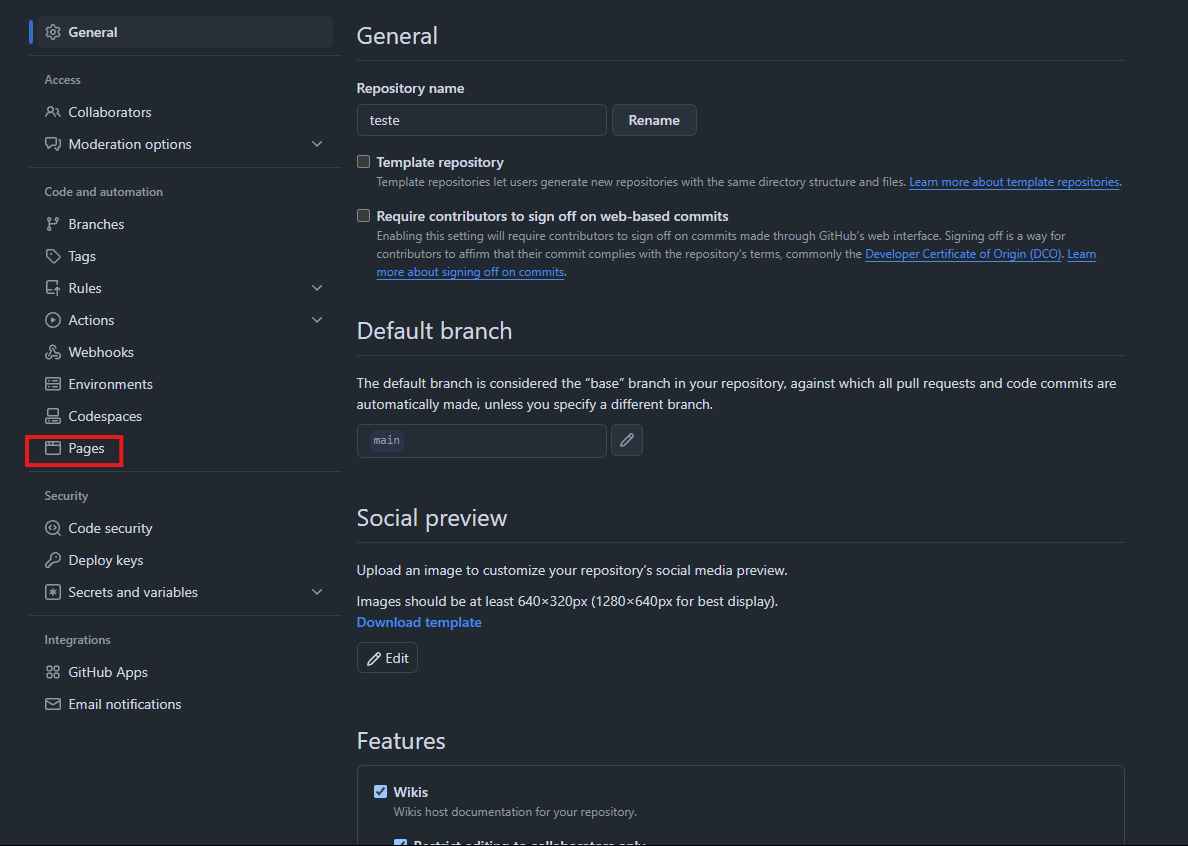
Task: Click the git branch icon beside Branches
Action: (x=52, y=224)
